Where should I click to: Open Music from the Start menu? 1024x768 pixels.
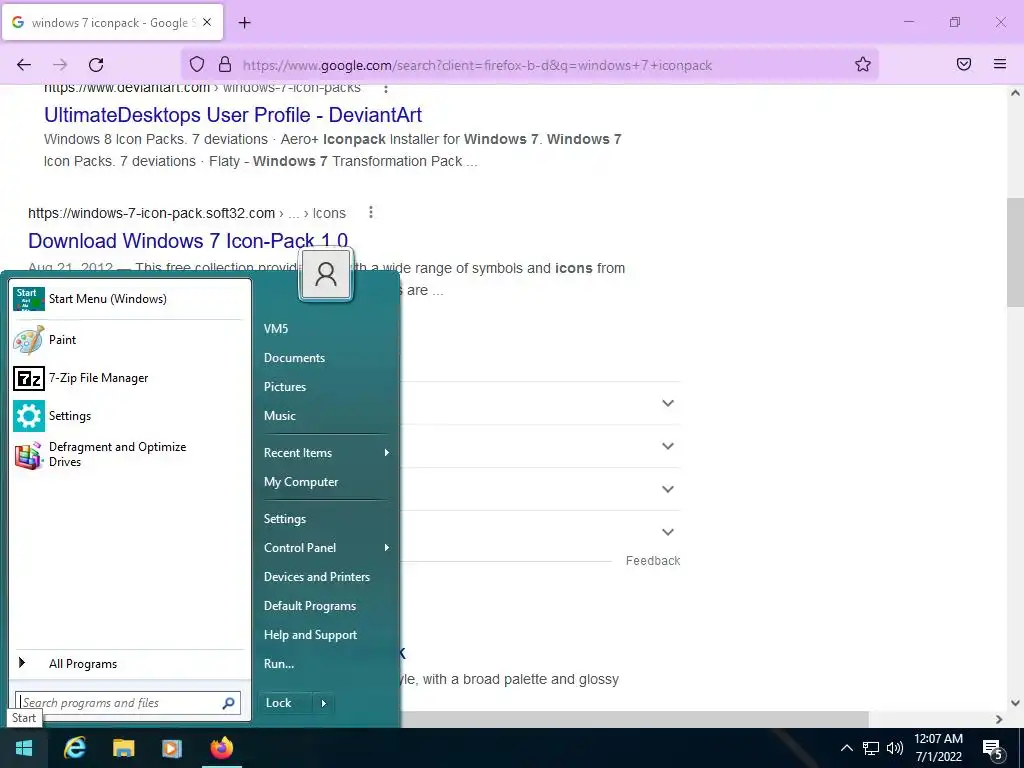click(280, 415)
